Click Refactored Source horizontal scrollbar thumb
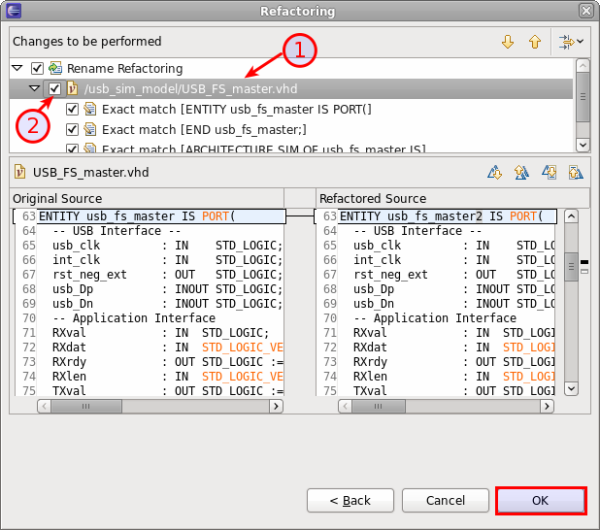The width and height of the screenshot is (600, 530). pos(378,406)
